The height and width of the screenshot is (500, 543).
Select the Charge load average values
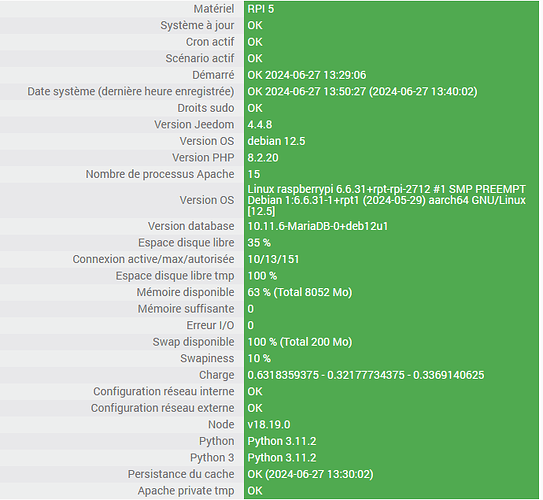[x=366, y=375]
